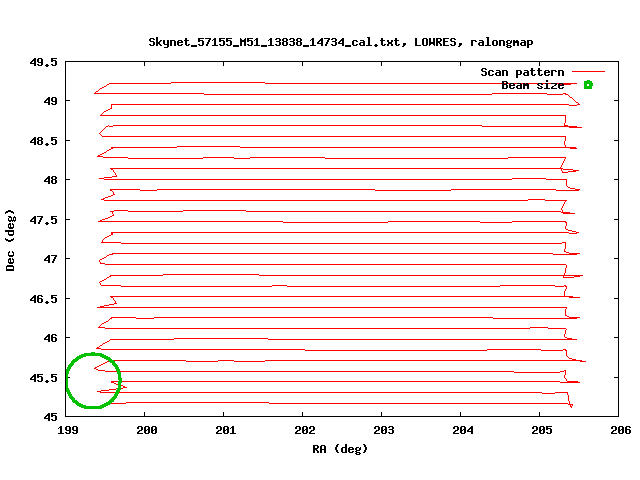Click the 199 RA tick label
This screenshot has width=640, height=480.
(x=67, y=430)
